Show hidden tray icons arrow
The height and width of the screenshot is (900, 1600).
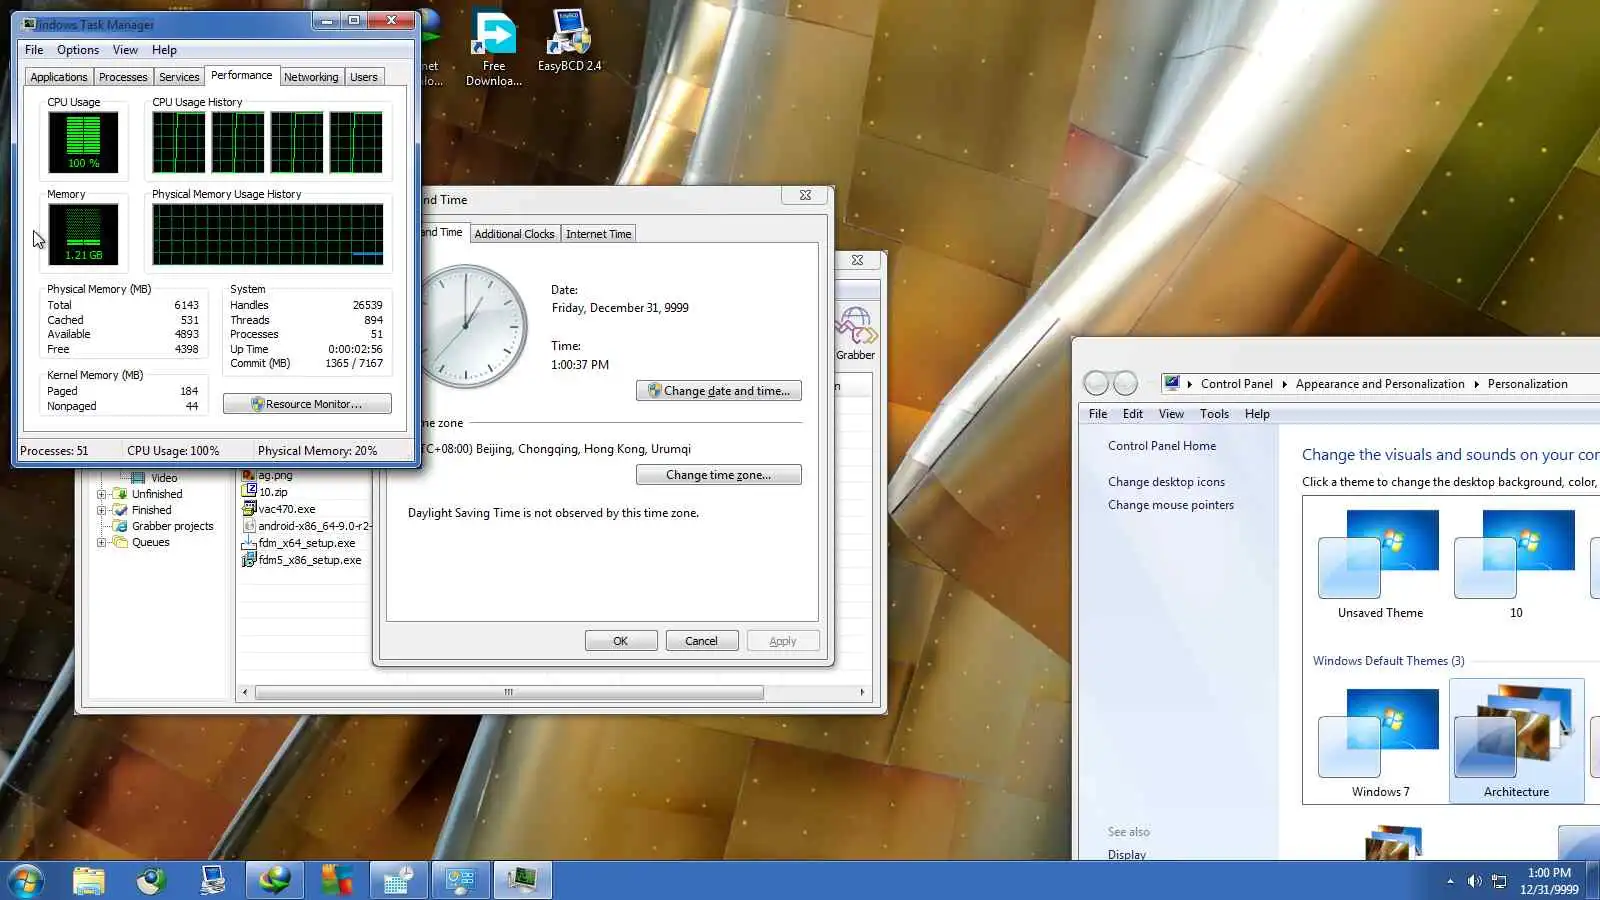point(1450,881)
